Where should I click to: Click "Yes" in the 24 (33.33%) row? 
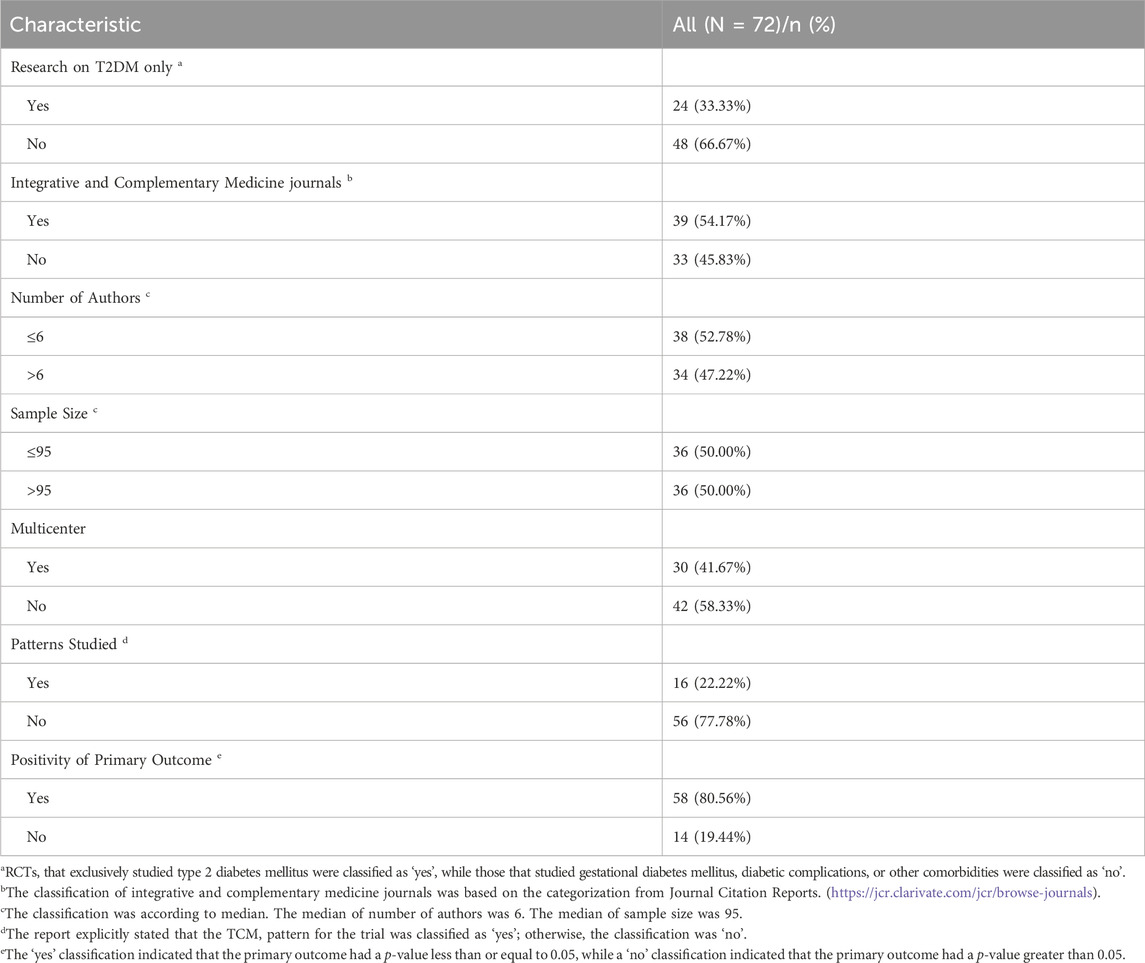click(38, 106)
